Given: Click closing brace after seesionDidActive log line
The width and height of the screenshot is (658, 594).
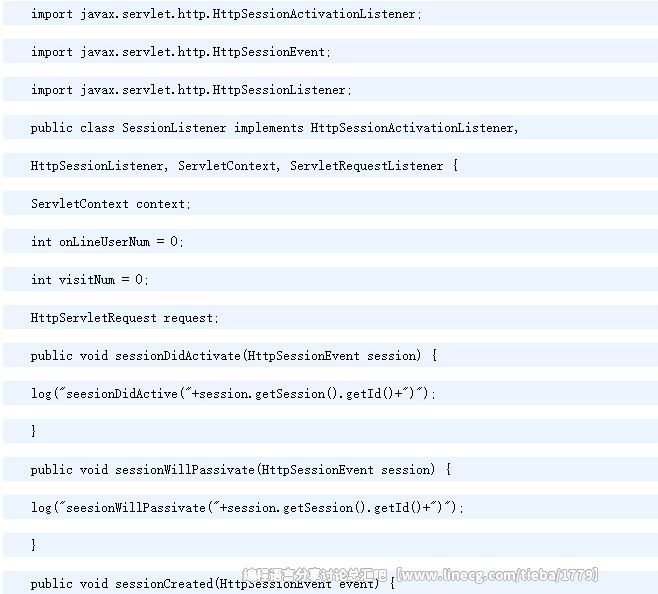Looking at the screenshot, I should (x=34, y=431).
